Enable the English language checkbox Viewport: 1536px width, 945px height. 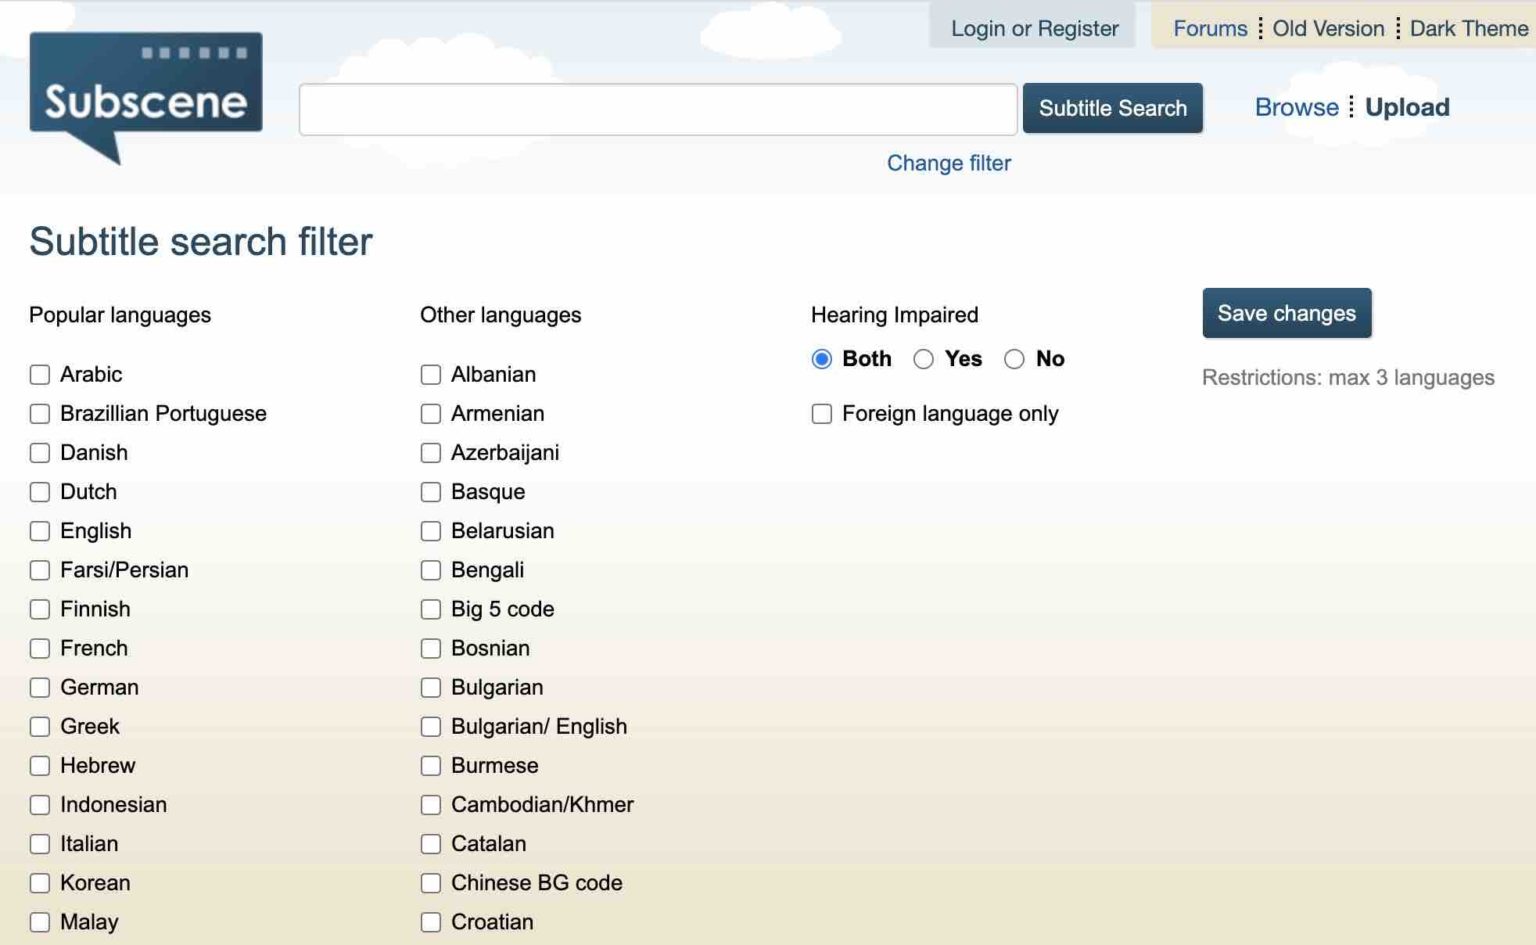click(40, 531)
